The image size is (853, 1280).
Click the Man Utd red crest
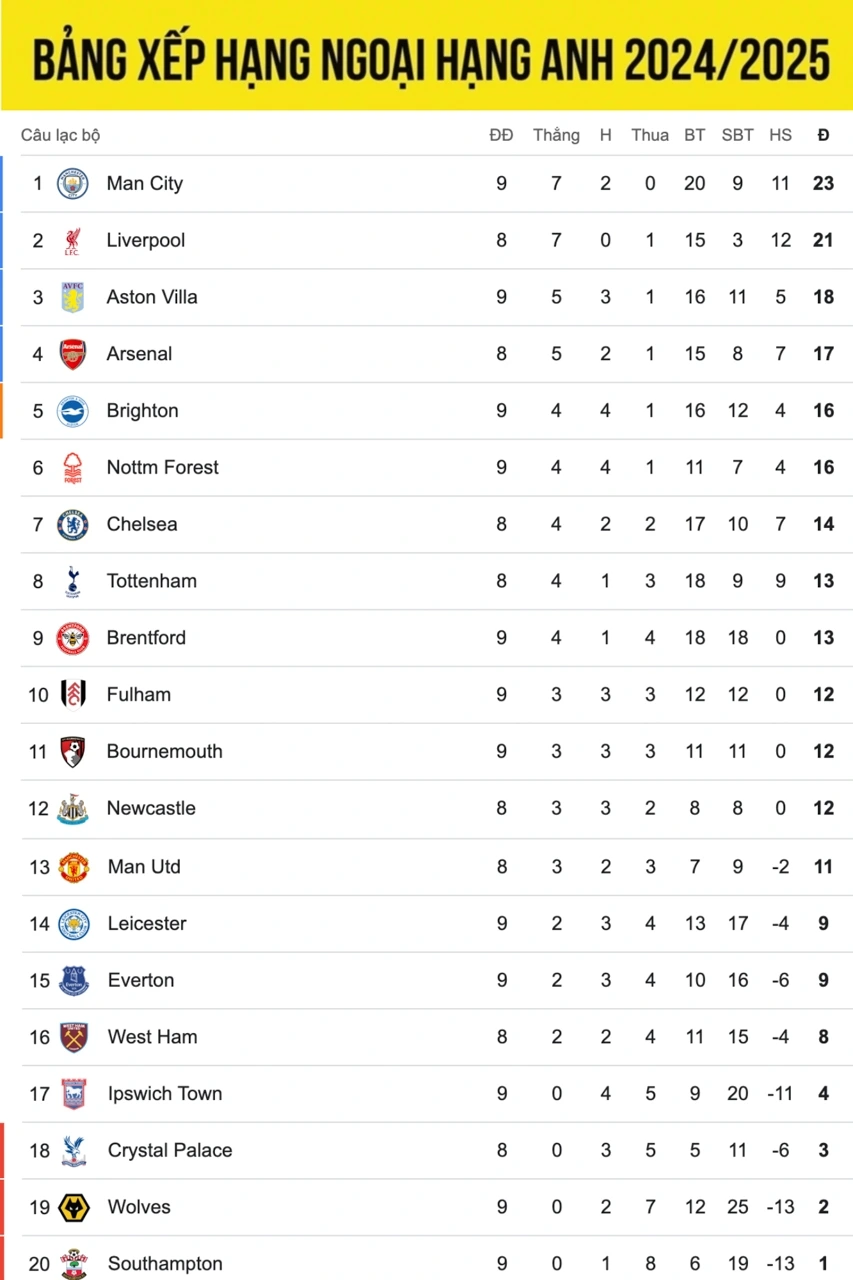coord(73,867)
